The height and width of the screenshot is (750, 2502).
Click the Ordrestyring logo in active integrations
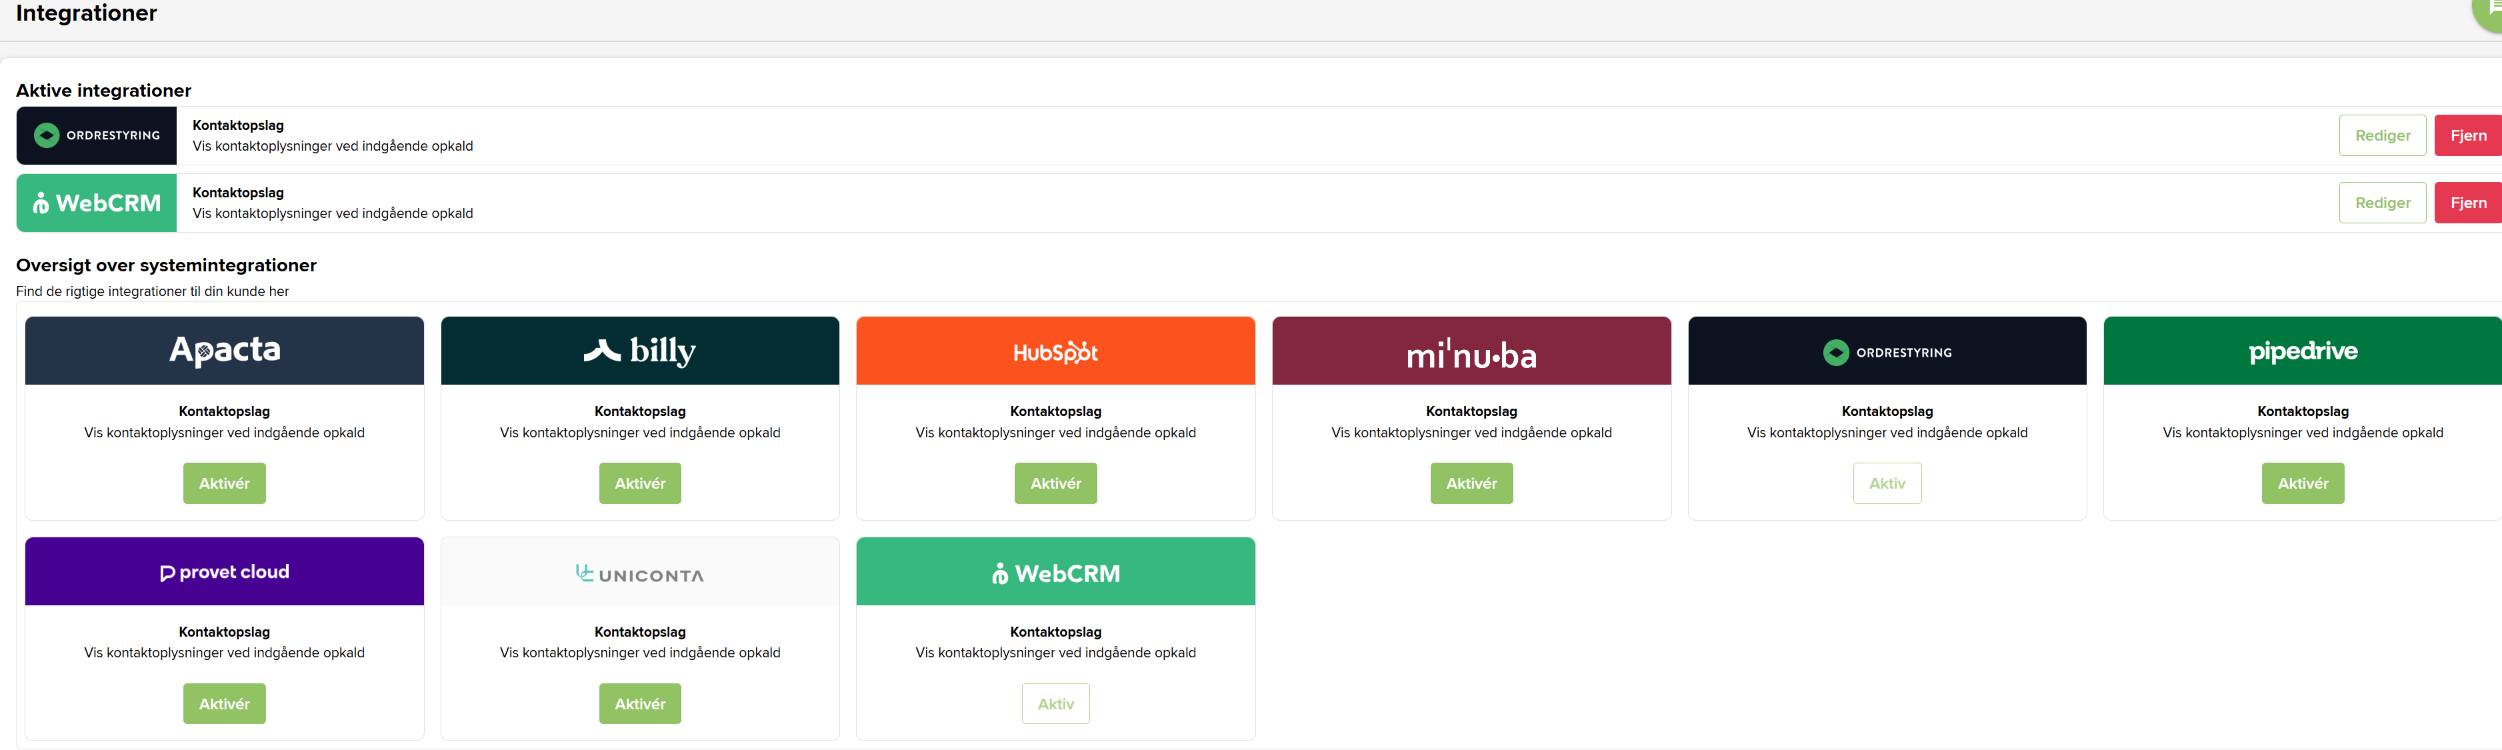(97, 135)
